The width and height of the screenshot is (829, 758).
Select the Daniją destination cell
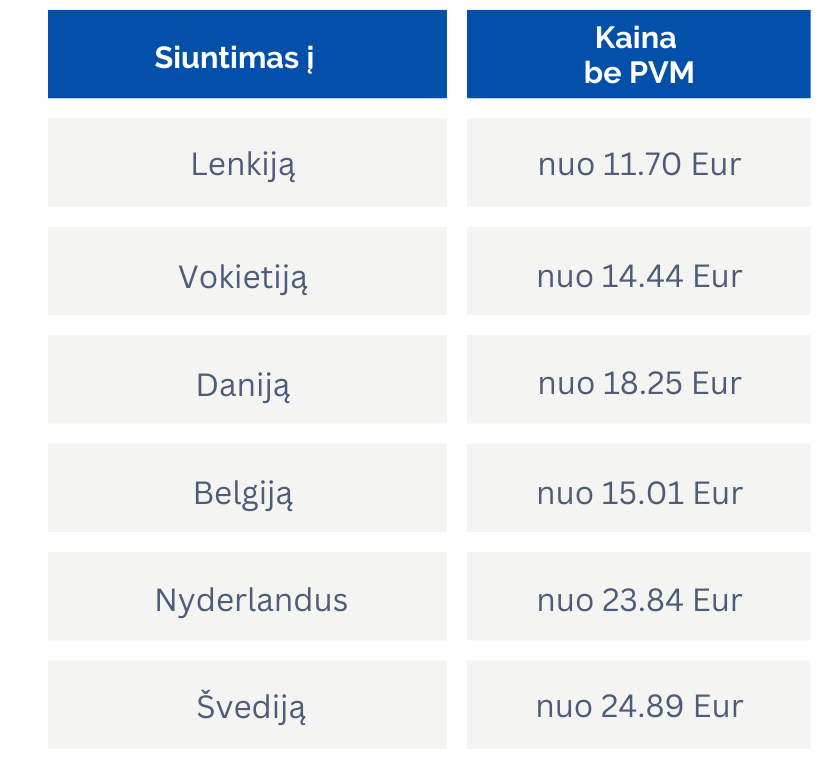[x=247, y=380]
